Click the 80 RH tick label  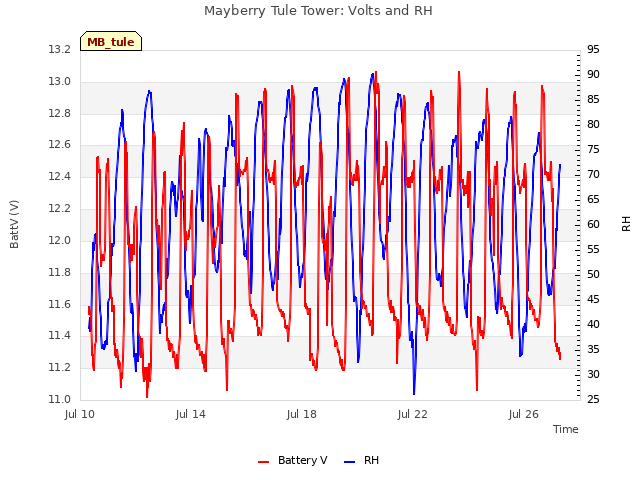(593, 124)
